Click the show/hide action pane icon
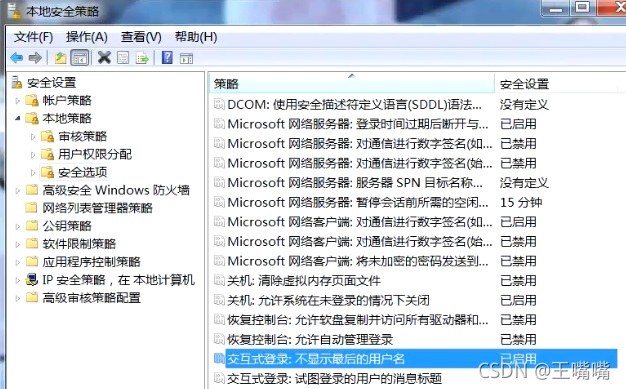 coord(186,59)
